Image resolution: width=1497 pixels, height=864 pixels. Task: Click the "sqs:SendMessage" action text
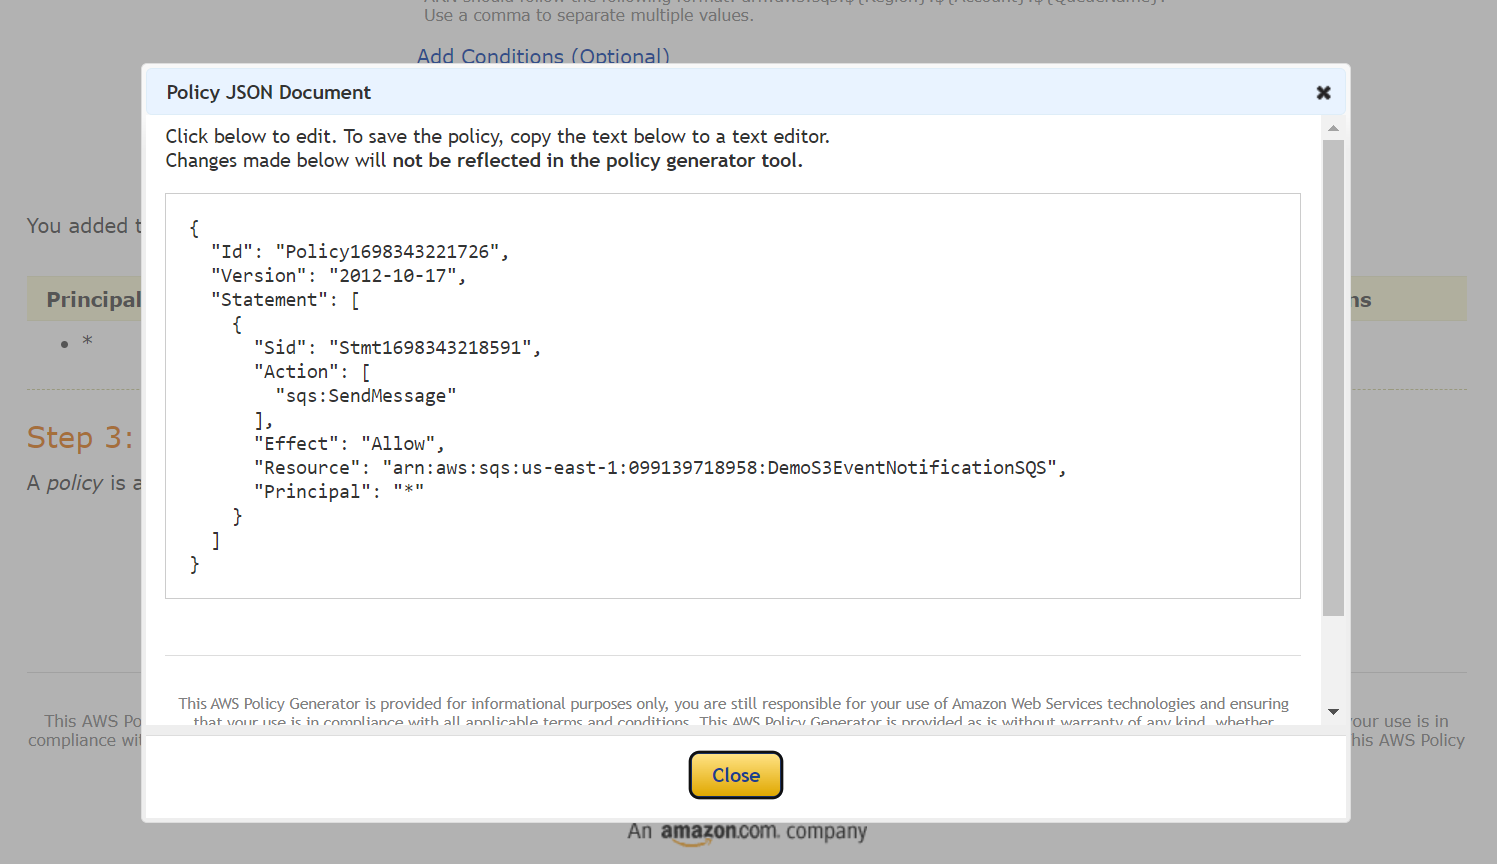click(x=366, y=396)
